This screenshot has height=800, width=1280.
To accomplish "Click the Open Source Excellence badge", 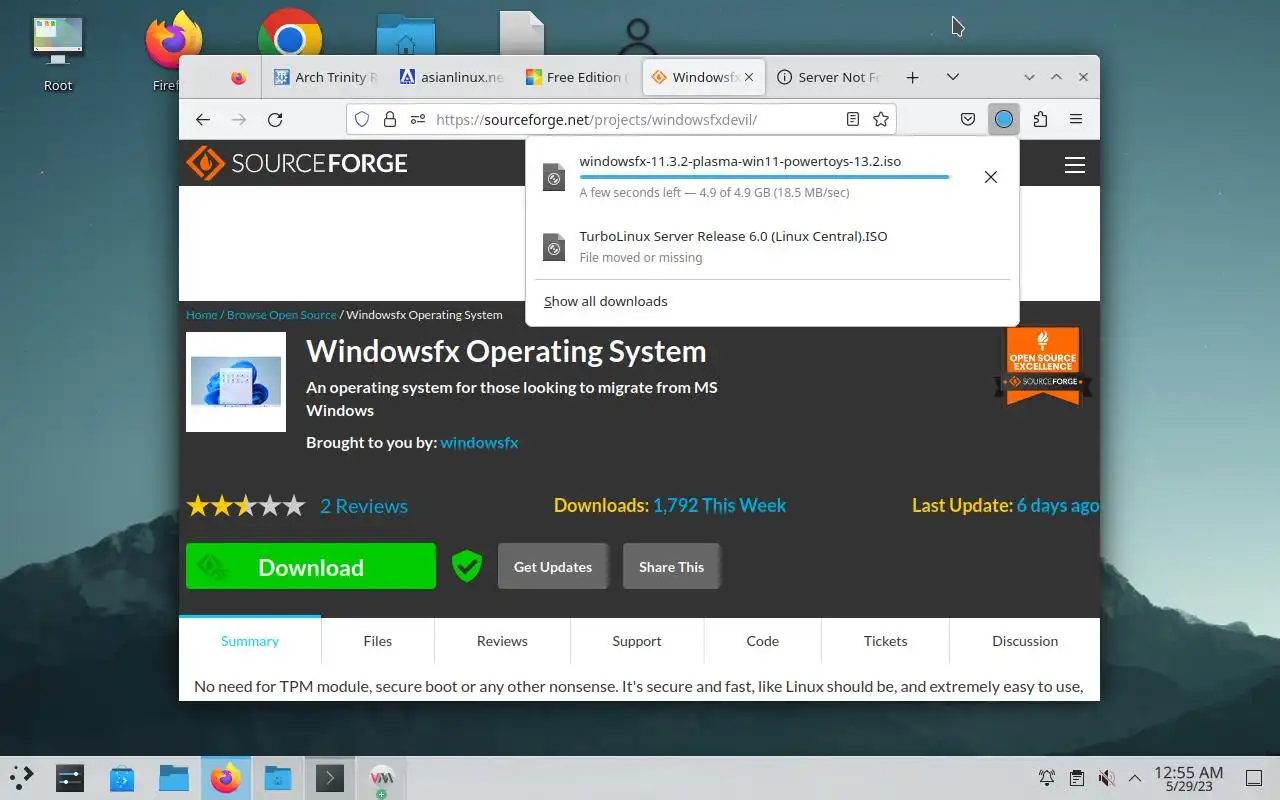I will coord(1043,367).
